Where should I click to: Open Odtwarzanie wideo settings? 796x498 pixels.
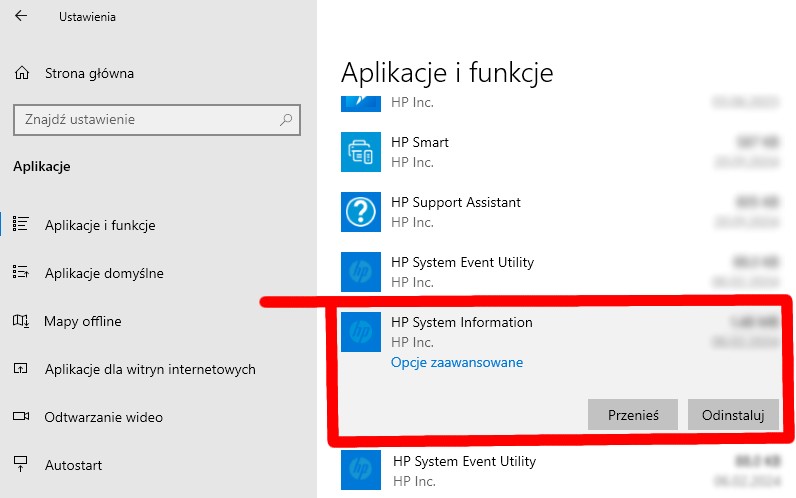[104, 417]
